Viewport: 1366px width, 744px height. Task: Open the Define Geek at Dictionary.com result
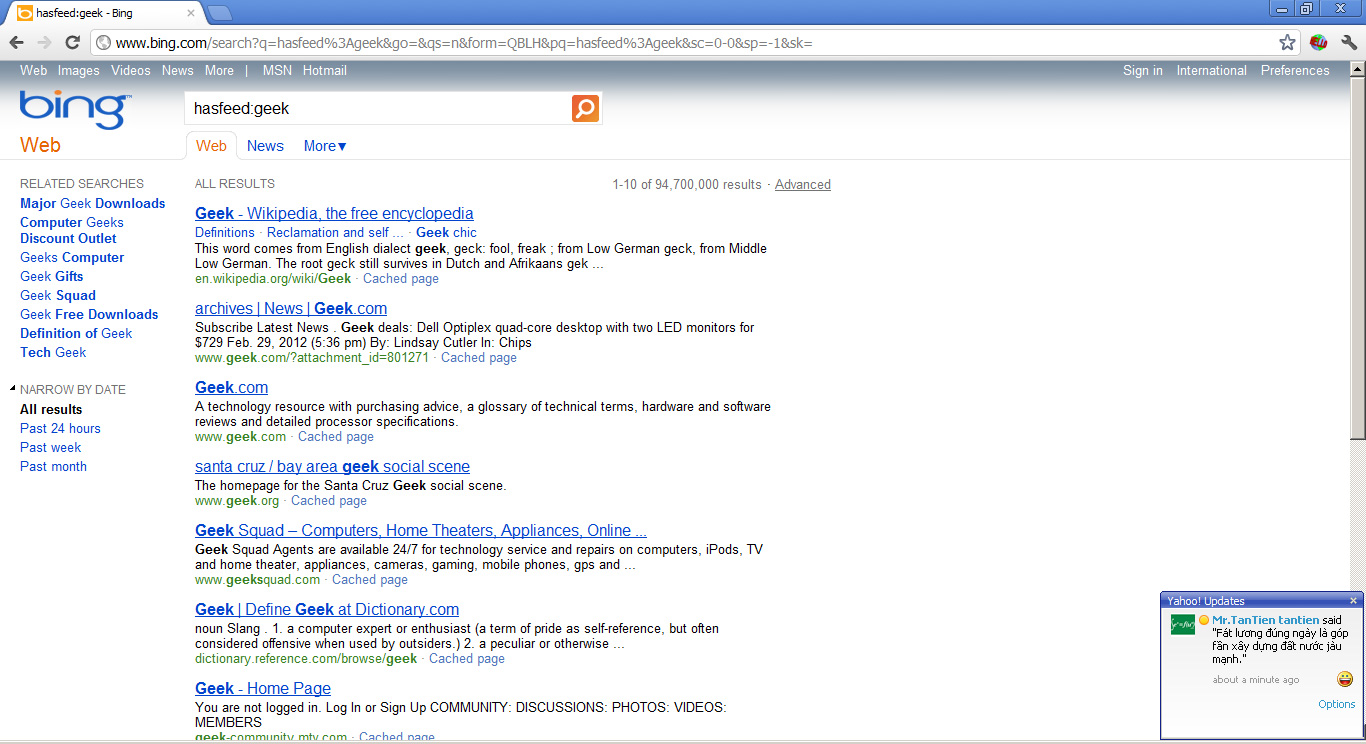coord(327,610)
